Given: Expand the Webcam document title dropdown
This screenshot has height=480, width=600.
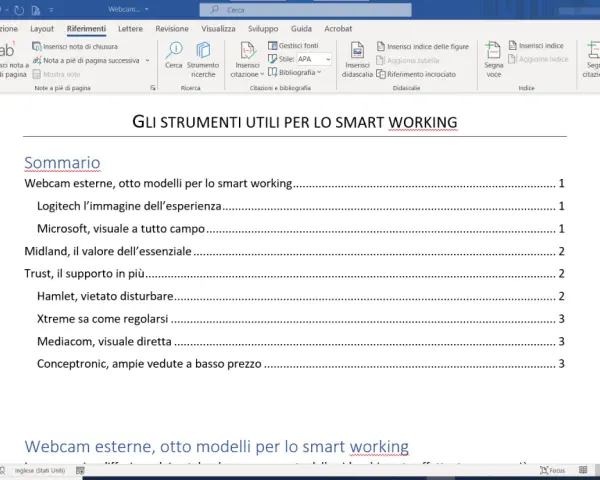Looking at the screenshot, I should (x=147, y=10).
